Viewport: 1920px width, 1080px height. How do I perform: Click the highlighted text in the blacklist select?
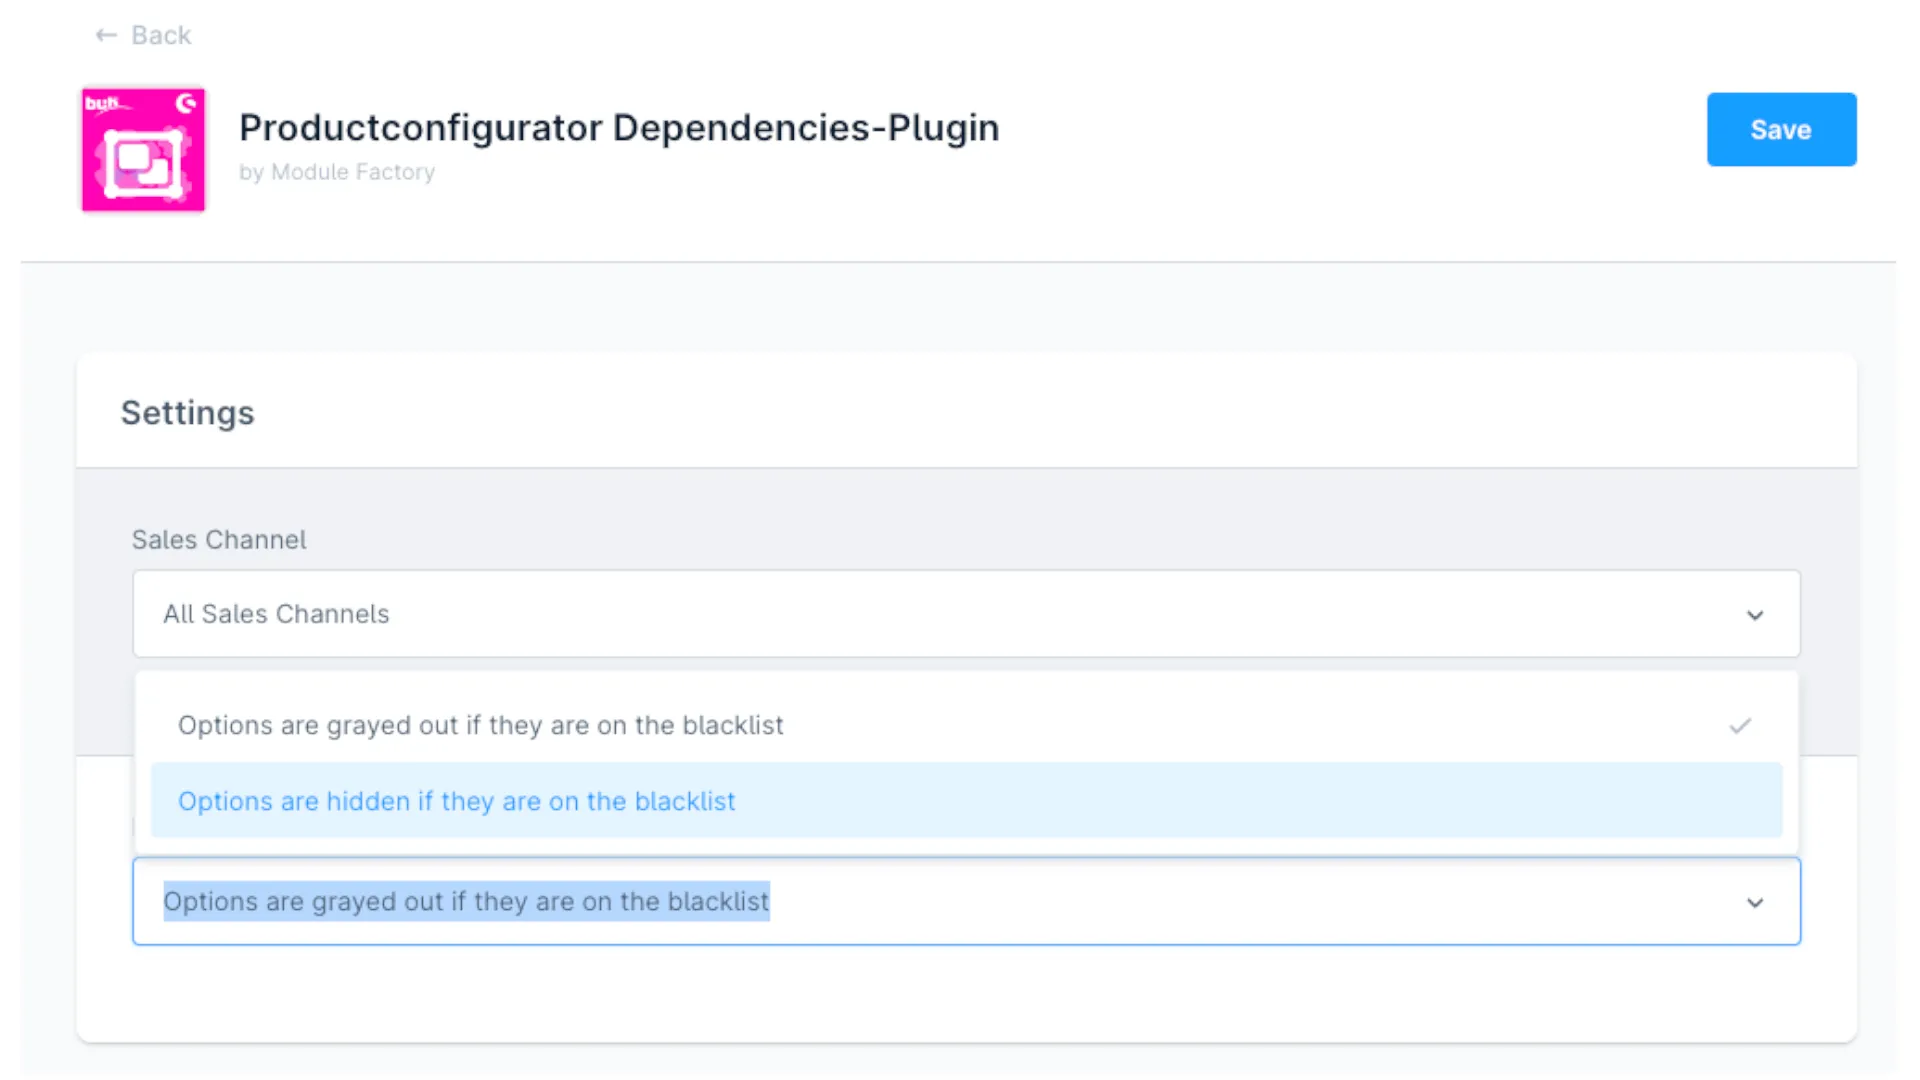[x=466, y=901]
